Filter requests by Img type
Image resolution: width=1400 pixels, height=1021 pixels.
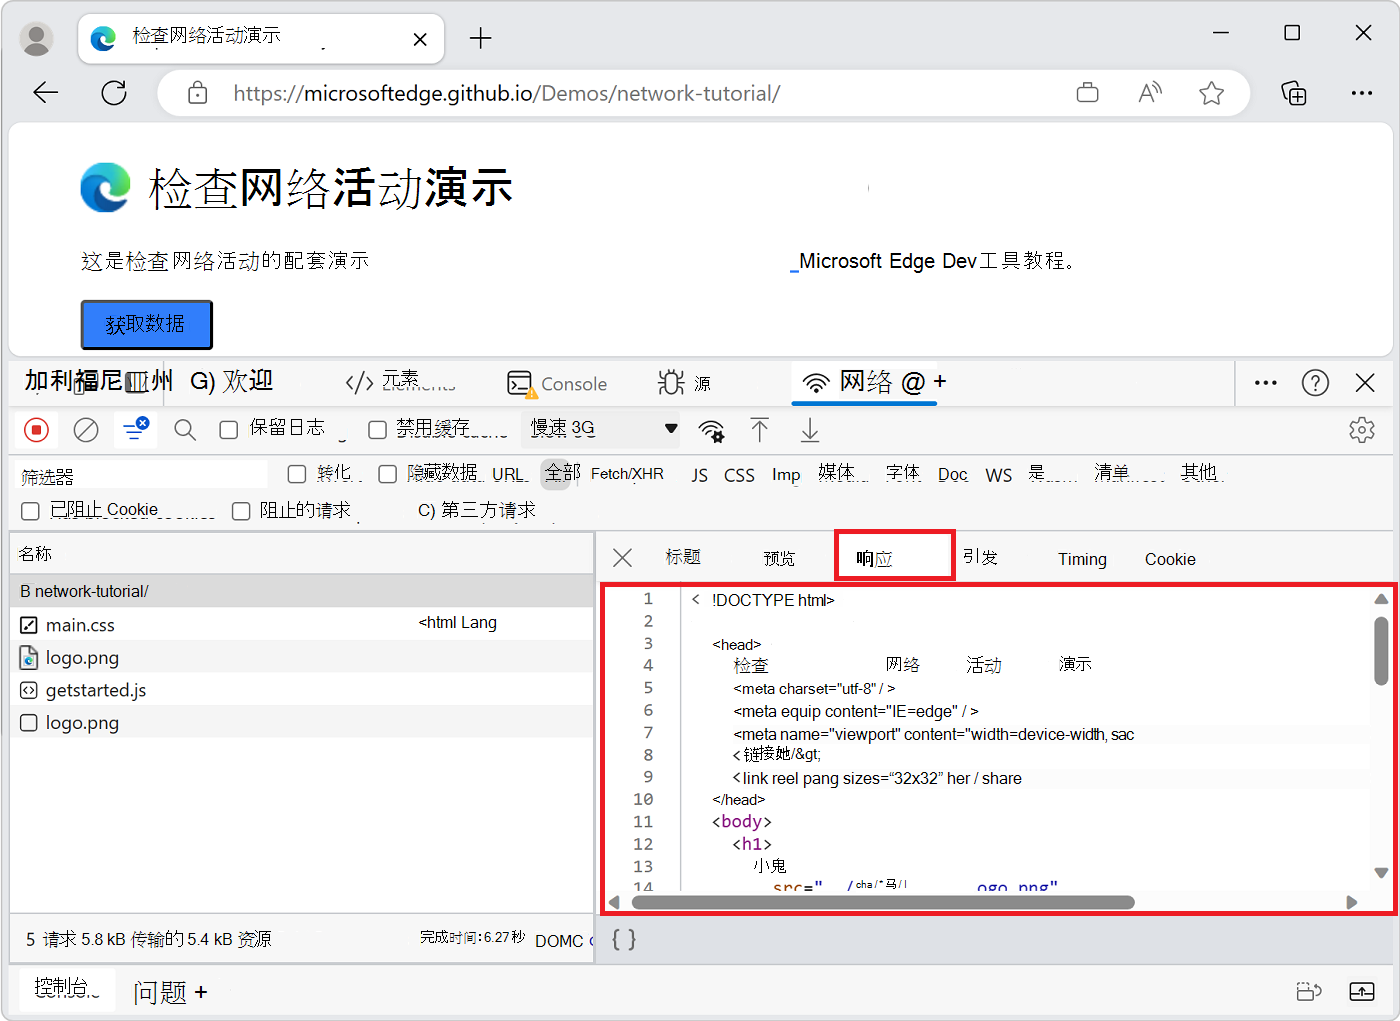[x=786, y=475]
